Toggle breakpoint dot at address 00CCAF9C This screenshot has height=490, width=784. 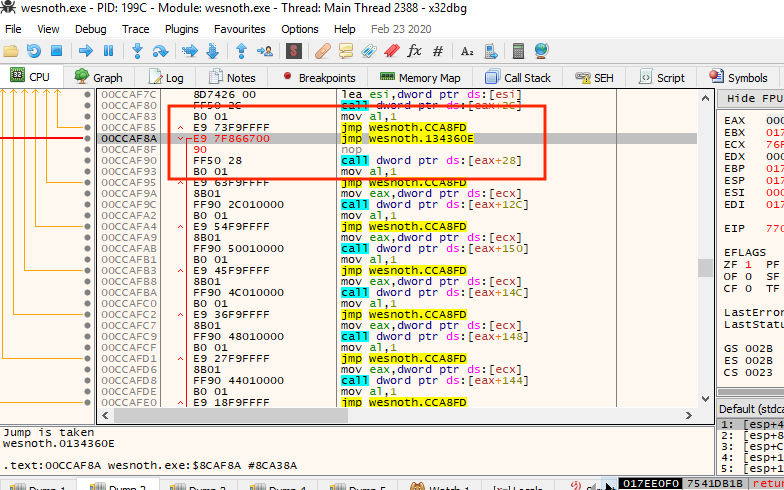[x=88, y=204]
